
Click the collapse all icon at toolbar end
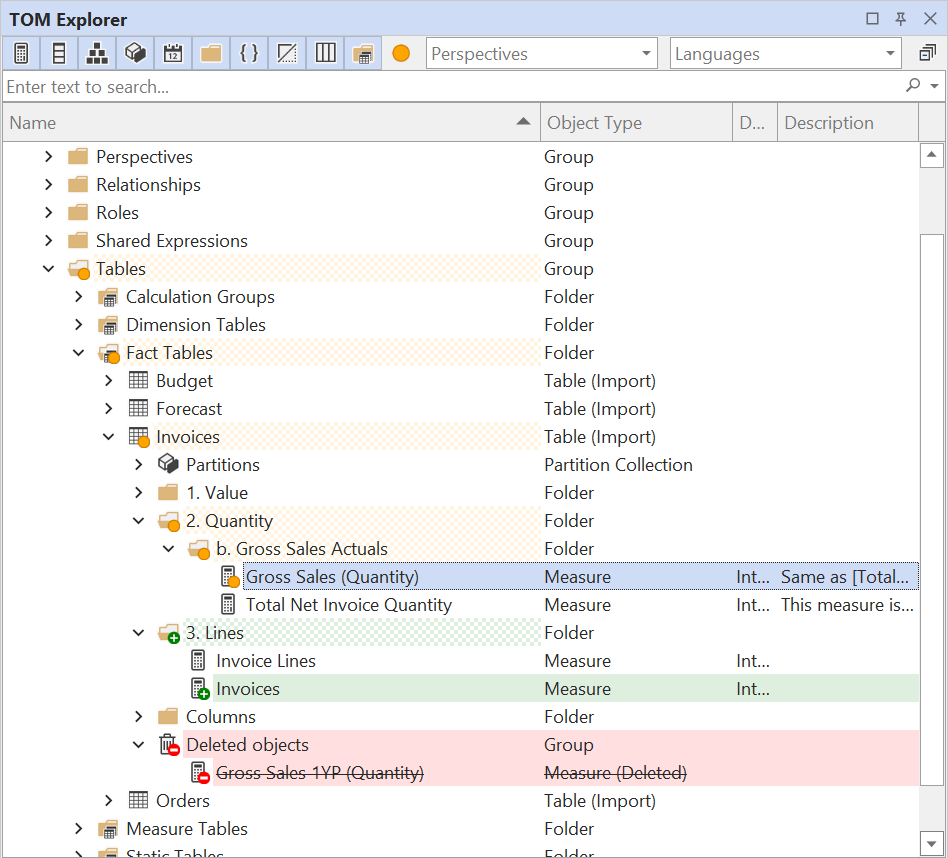[x=927, y=53]
